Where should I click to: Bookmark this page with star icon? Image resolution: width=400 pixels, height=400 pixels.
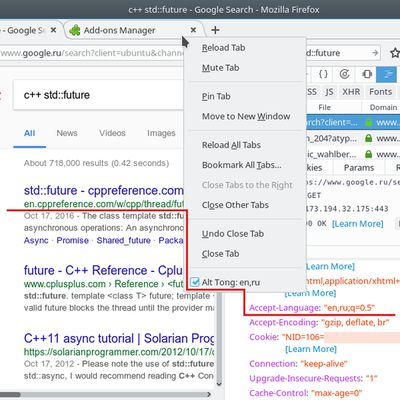pos(395,53)
